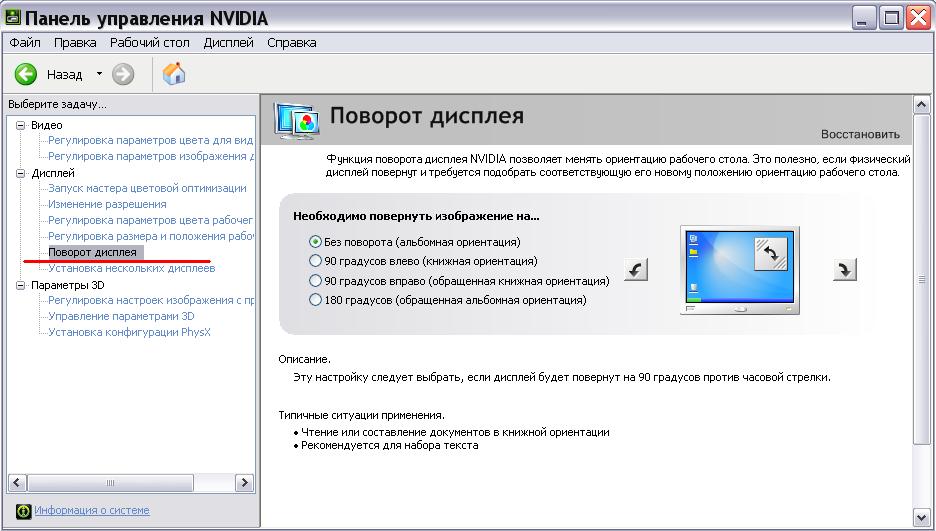This screenshot has height=531, width=936.
Task: Open Установка конфигурации PhysX task
Action: (130, 332)
